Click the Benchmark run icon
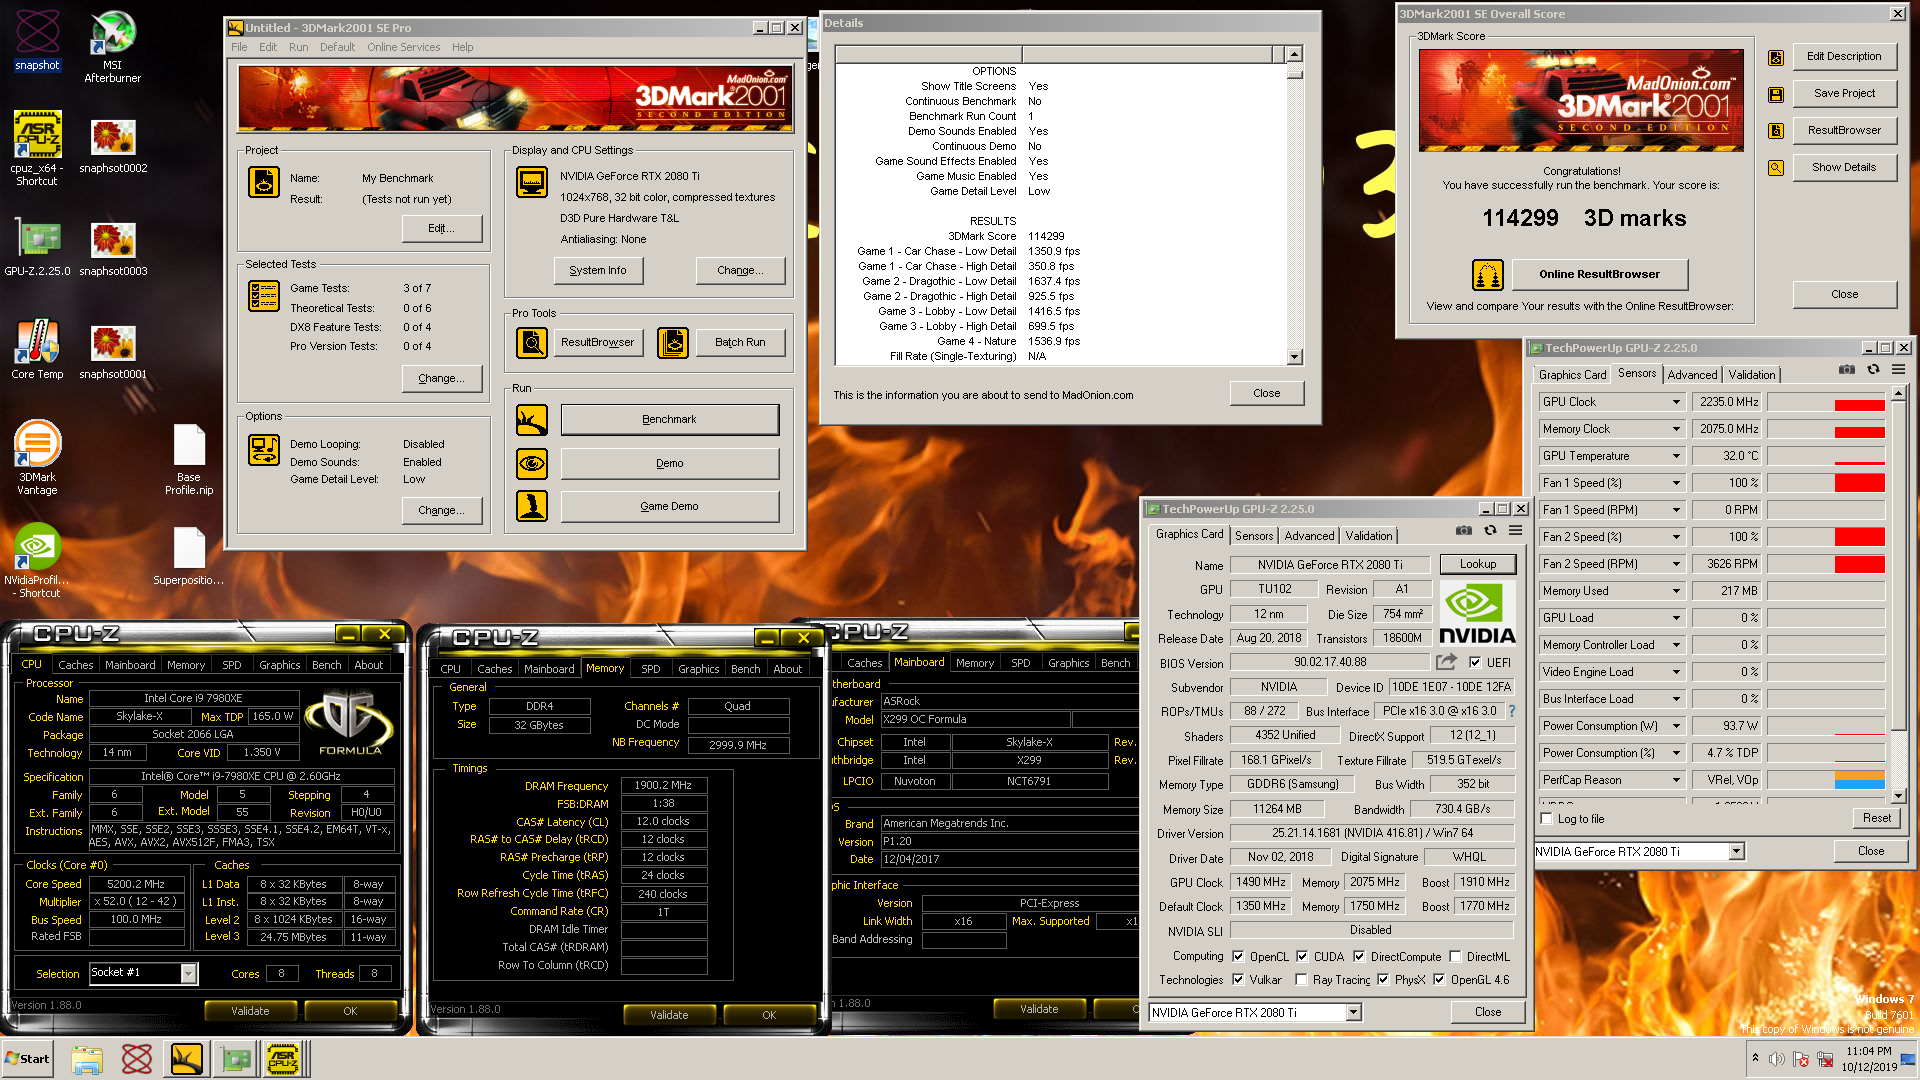This screenshot has width=1920, height=1080. (532, 420)
